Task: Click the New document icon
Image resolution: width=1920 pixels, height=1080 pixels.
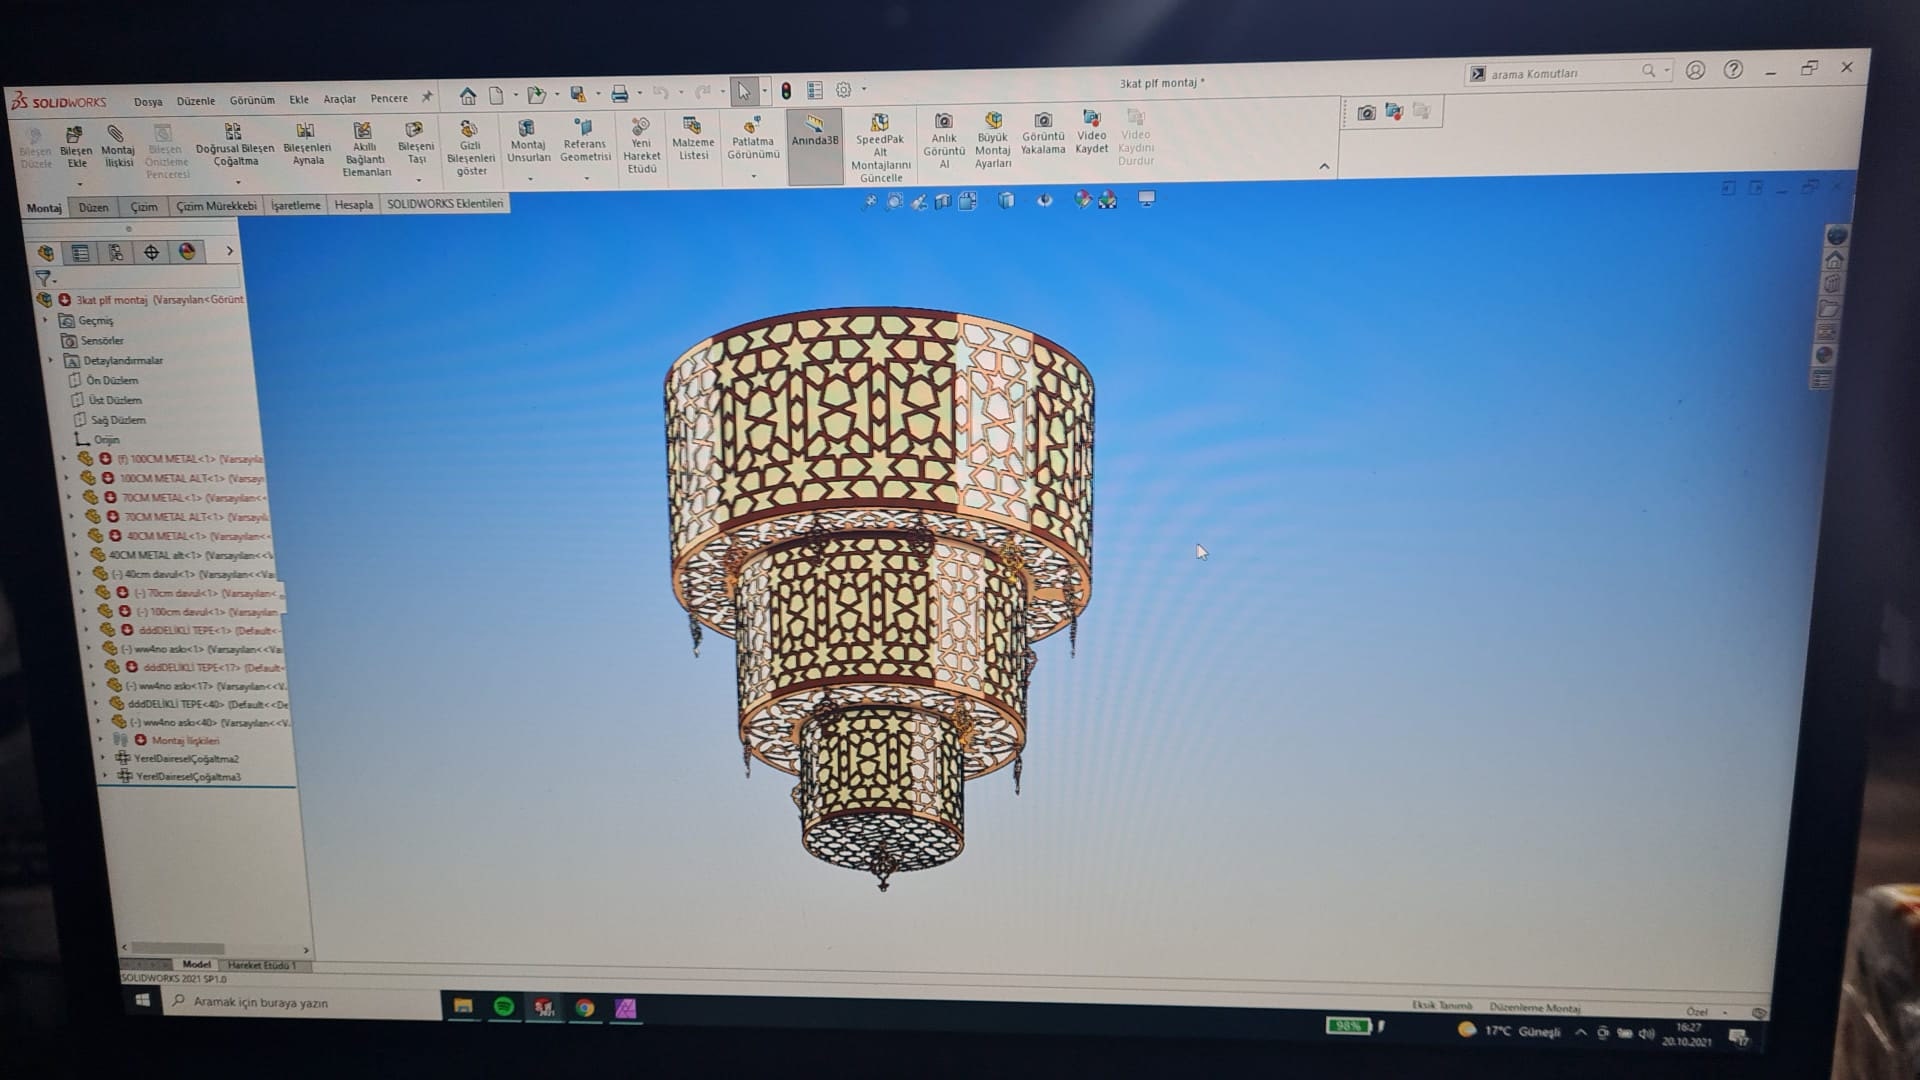Action: pyautogui.click(x=496, y=95)
